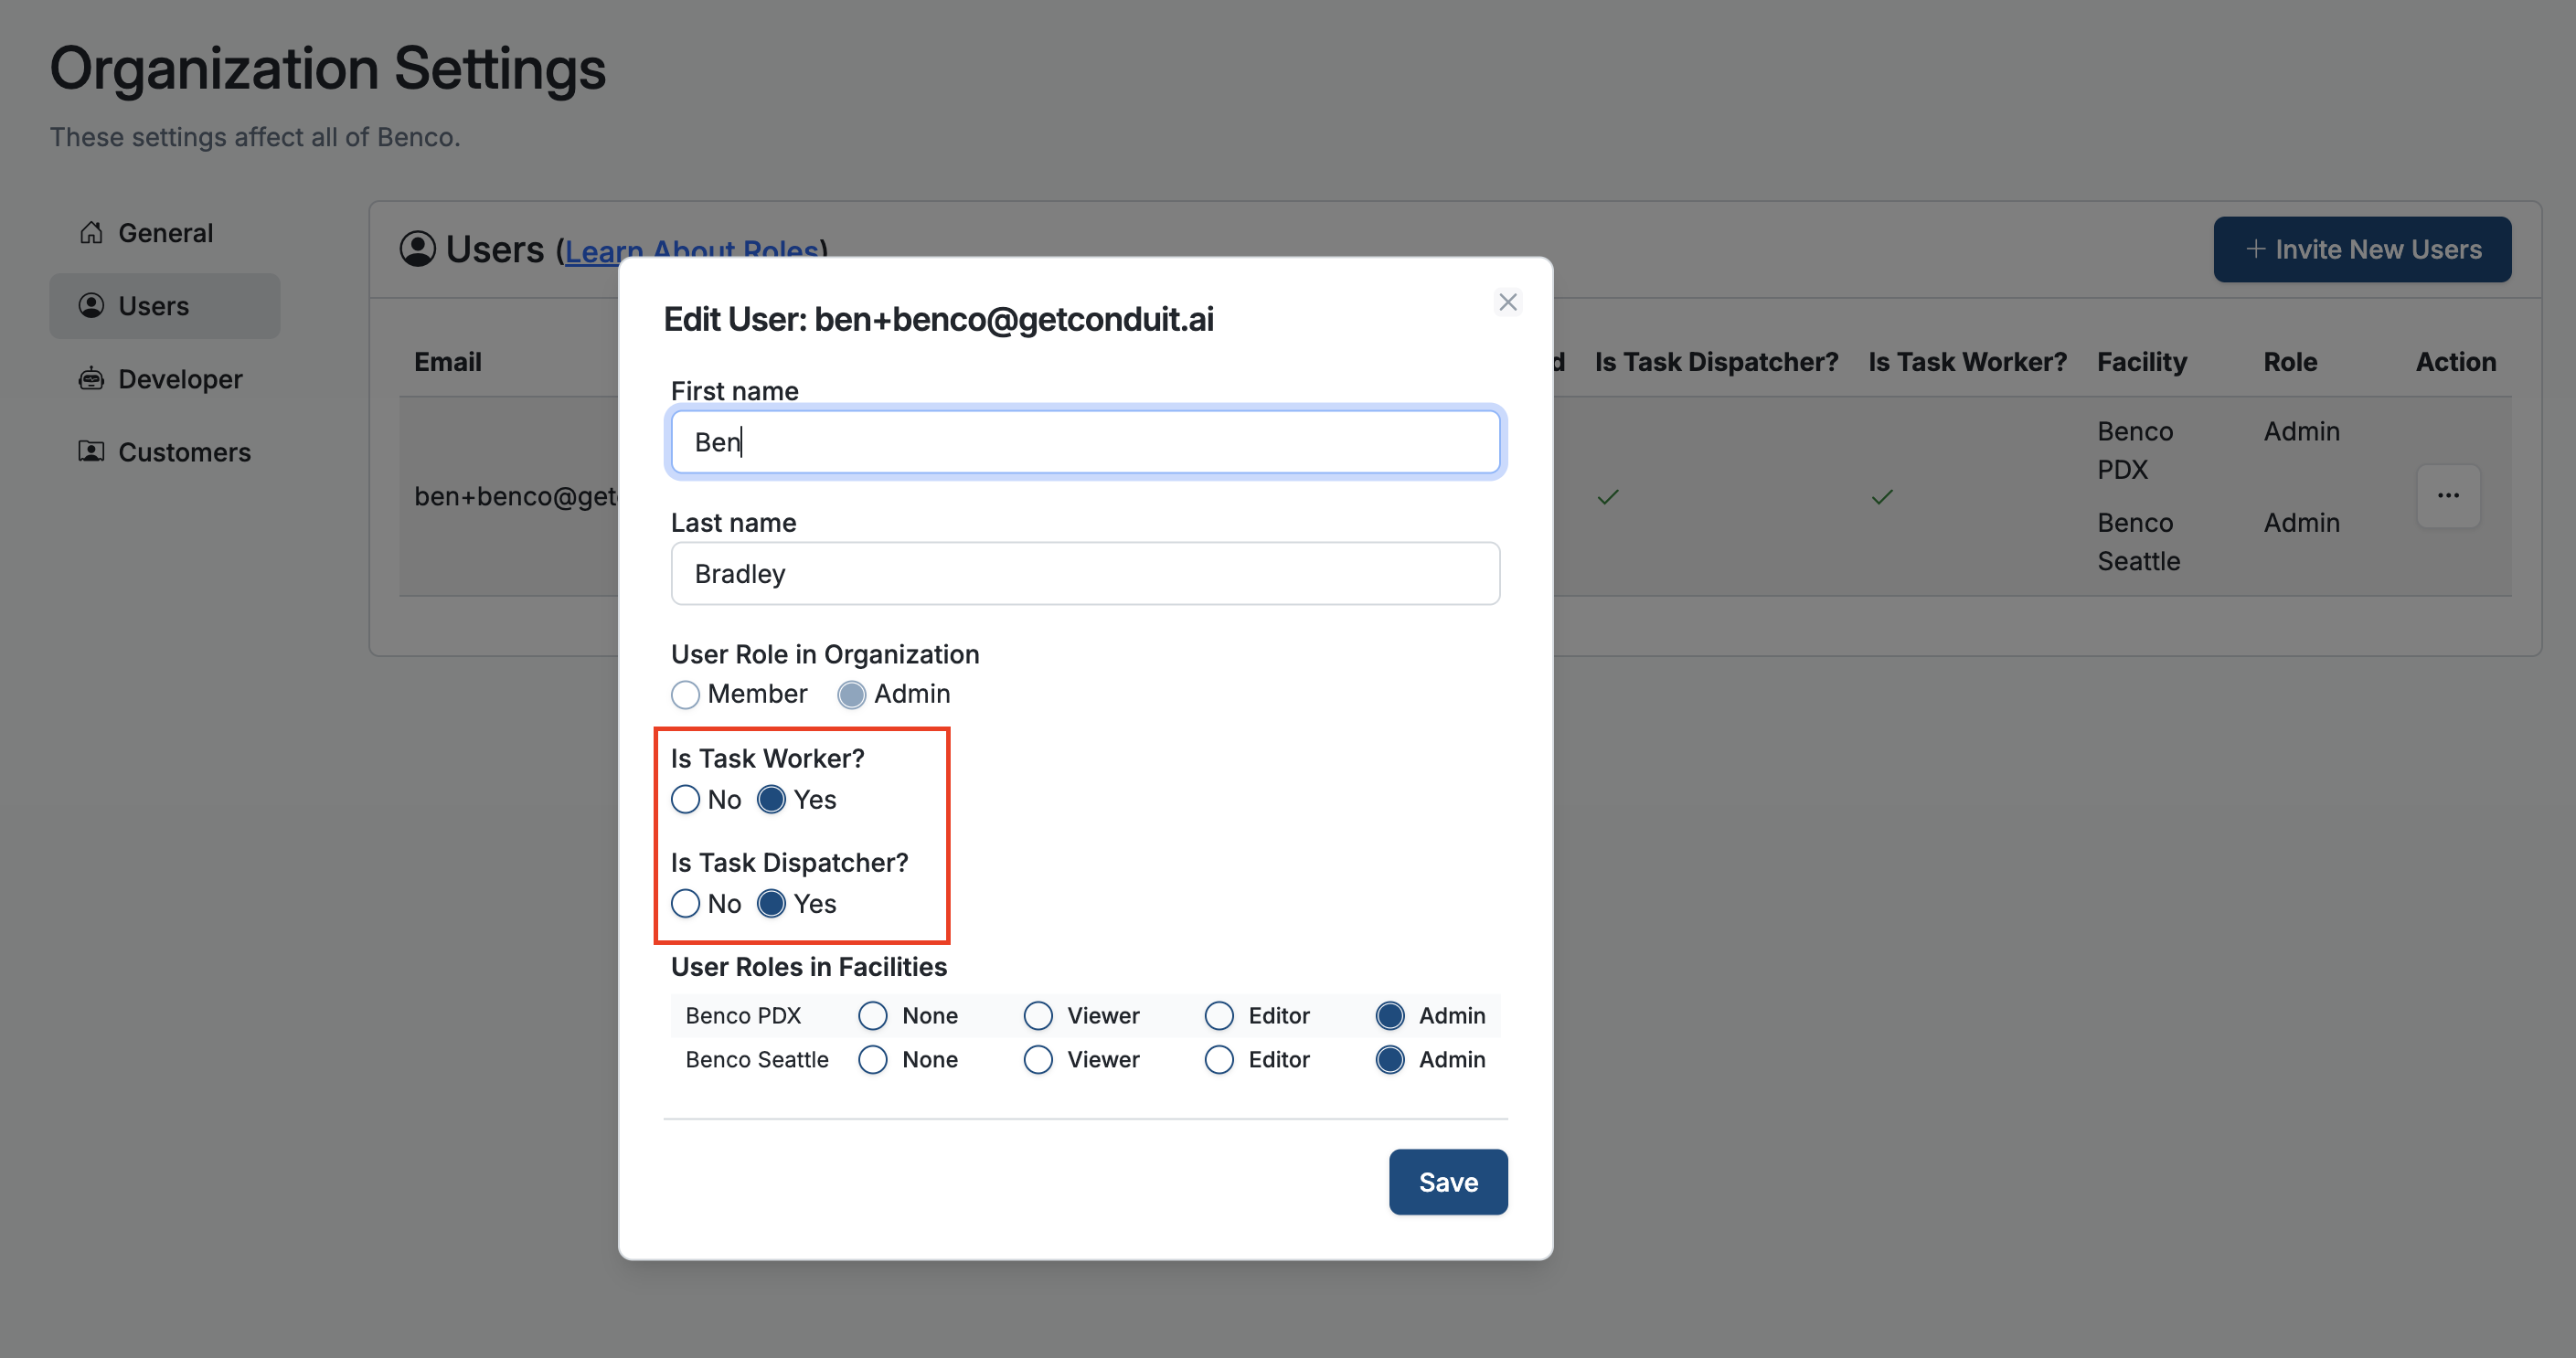The image size is (2576, 1358).
Task: Select Viewer role for Benco Seattle
Action: click(1038, 1060)
